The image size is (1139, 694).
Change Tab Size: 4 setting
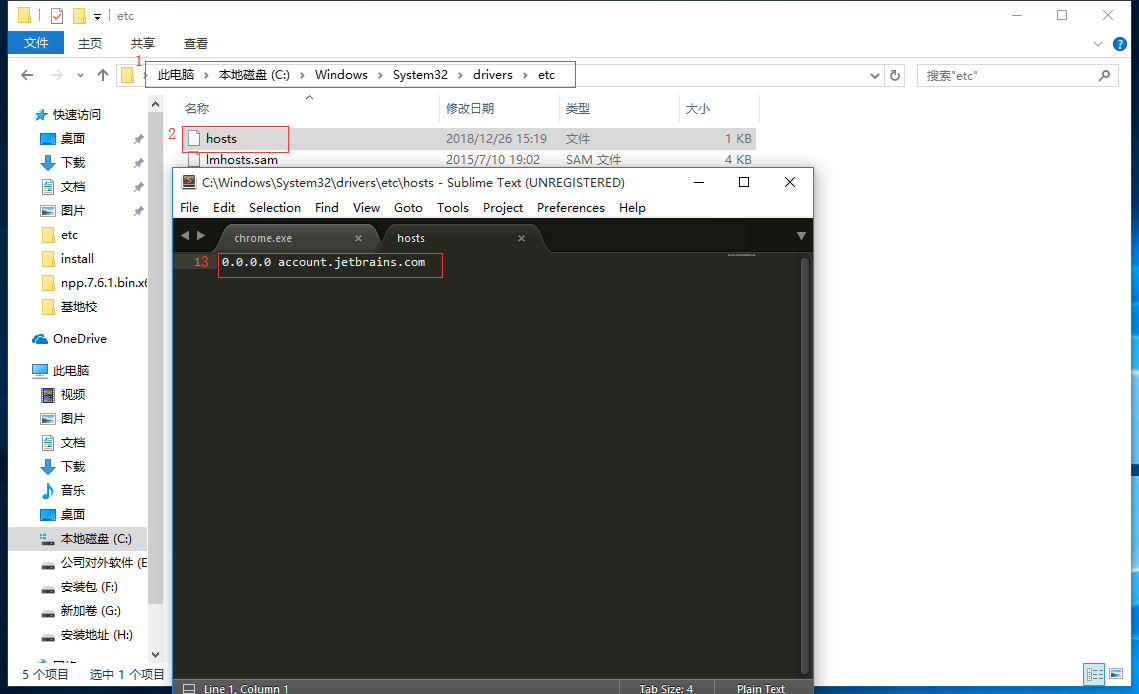click(666, 688)
